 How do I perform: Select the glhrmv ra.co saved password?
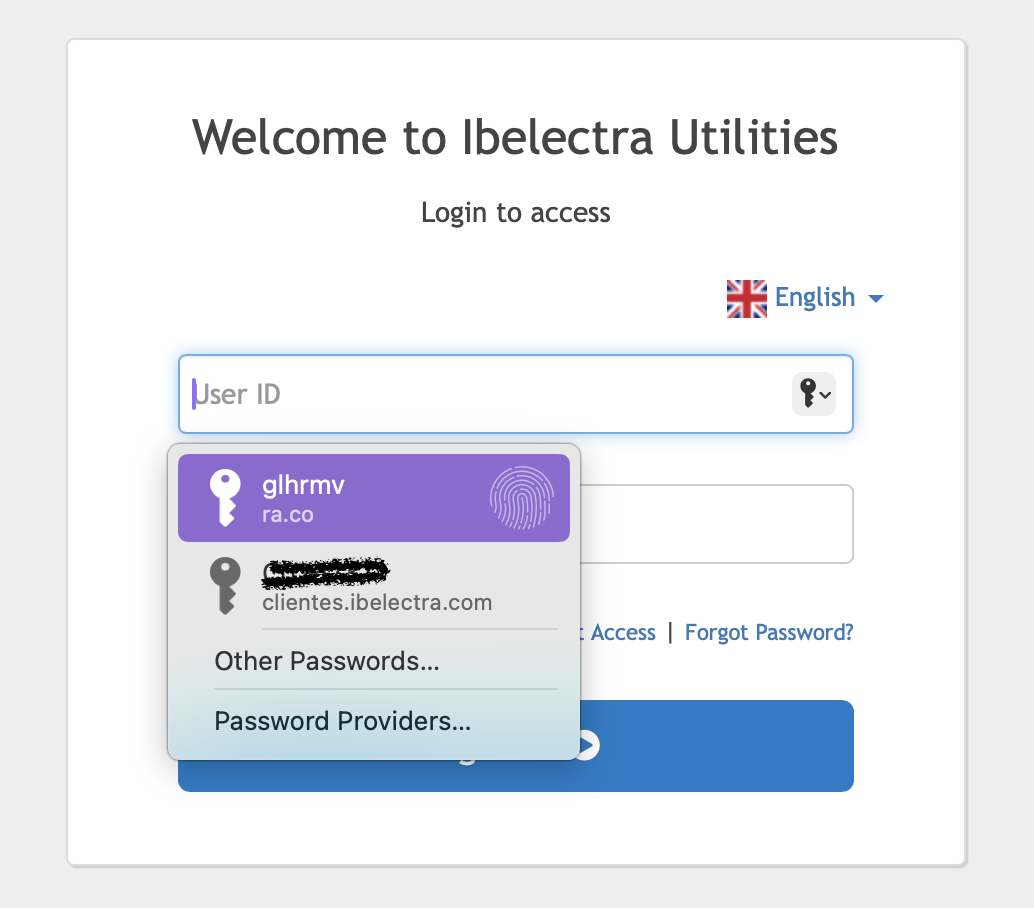pyautogui.click(x=373, y=498)
